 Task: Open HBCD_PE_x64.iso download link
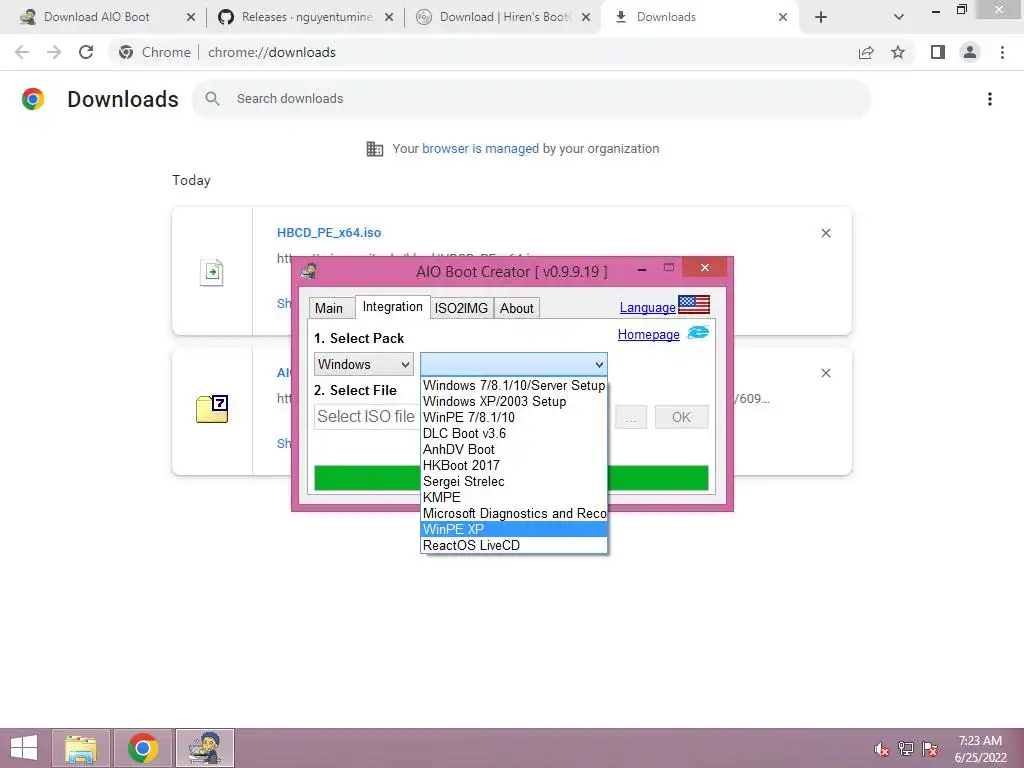[328, 232]
